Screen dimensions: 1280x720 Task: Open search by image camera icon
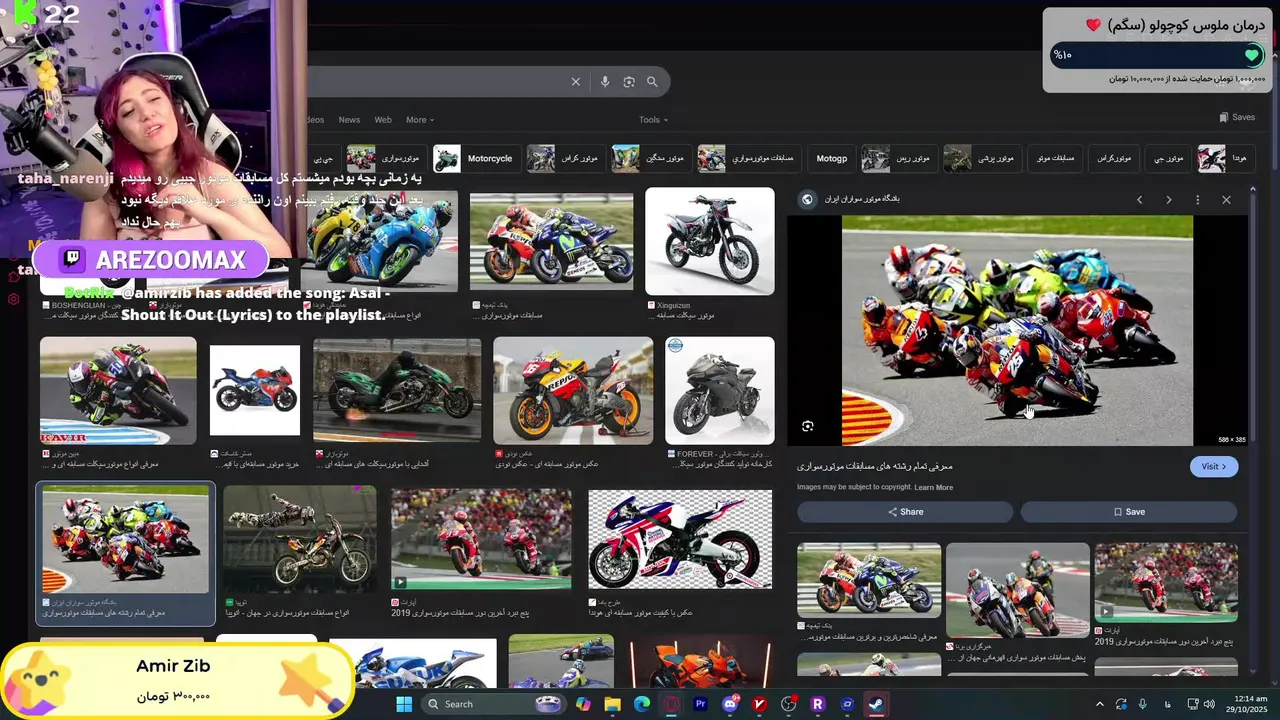[628, 82]
